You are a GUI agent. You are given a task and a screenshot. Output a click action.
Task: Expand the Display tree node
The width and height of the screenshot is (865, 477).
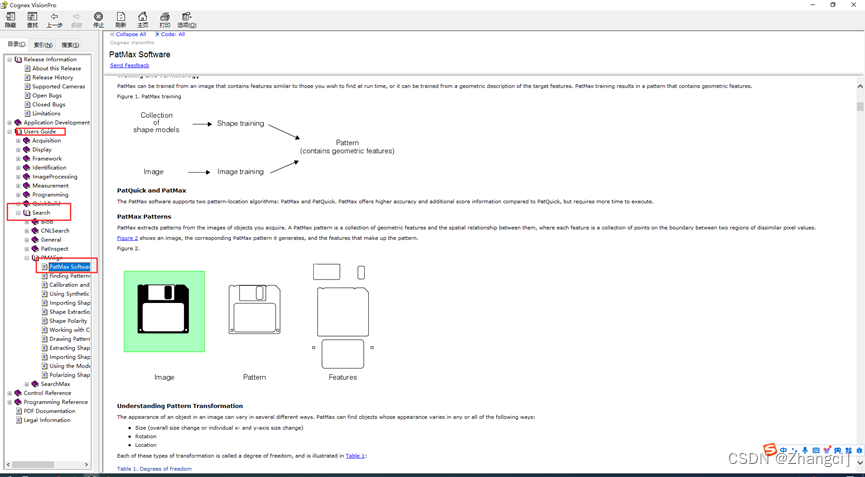point(18,149)
